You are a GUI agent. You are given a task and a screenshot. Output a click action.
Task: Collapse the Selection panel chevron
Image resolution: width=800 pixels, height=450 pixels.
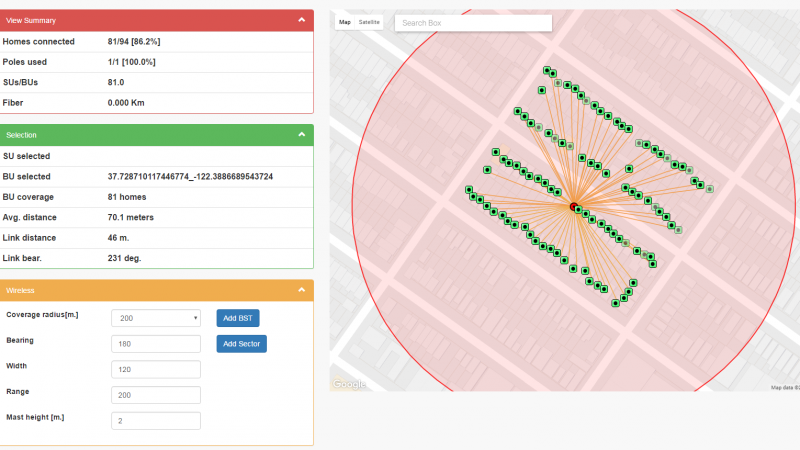click(302, 134)
